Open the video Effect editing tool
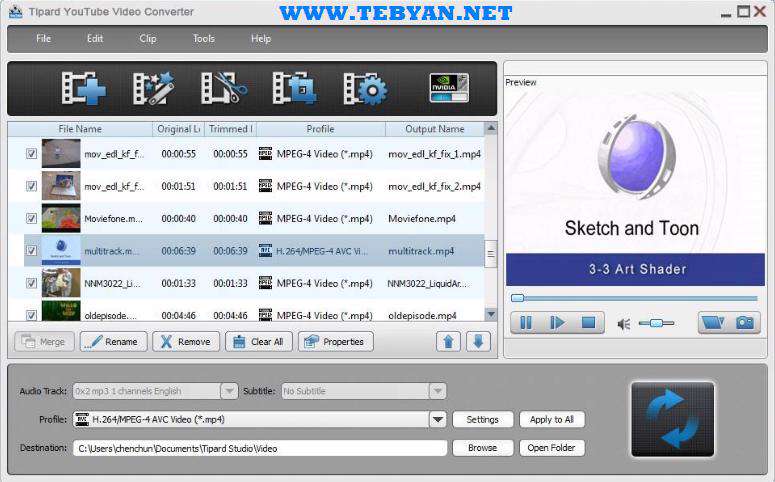This screenshot has width=775, height=482. click(153, 88)
